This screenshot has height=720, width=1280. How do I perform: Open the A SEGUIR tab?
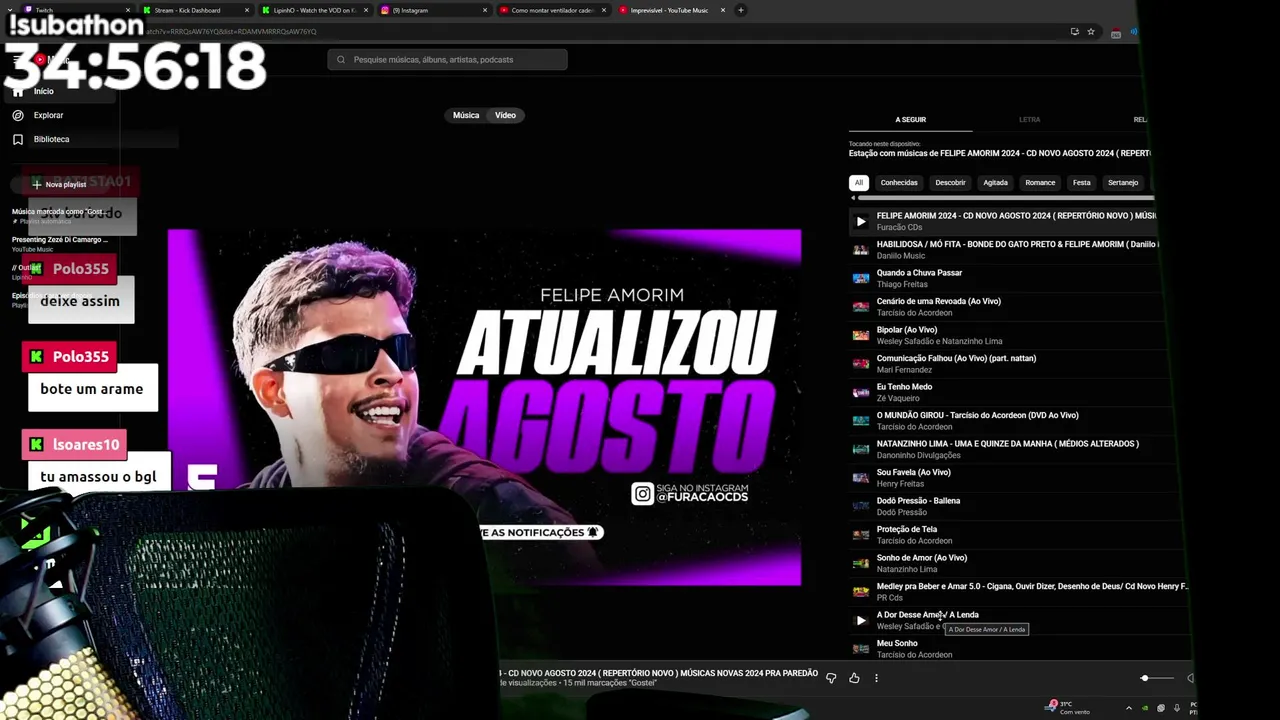pos(910,120)
